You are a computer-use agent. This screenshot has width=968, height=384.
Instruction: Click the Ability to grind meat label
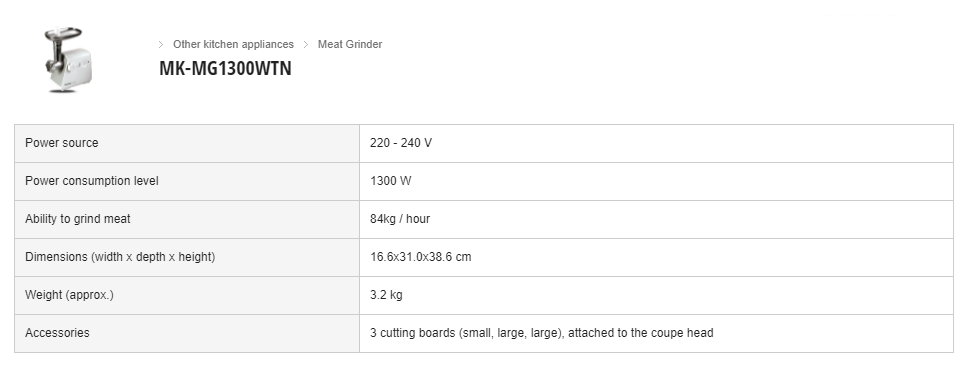(x=78, y=219)
